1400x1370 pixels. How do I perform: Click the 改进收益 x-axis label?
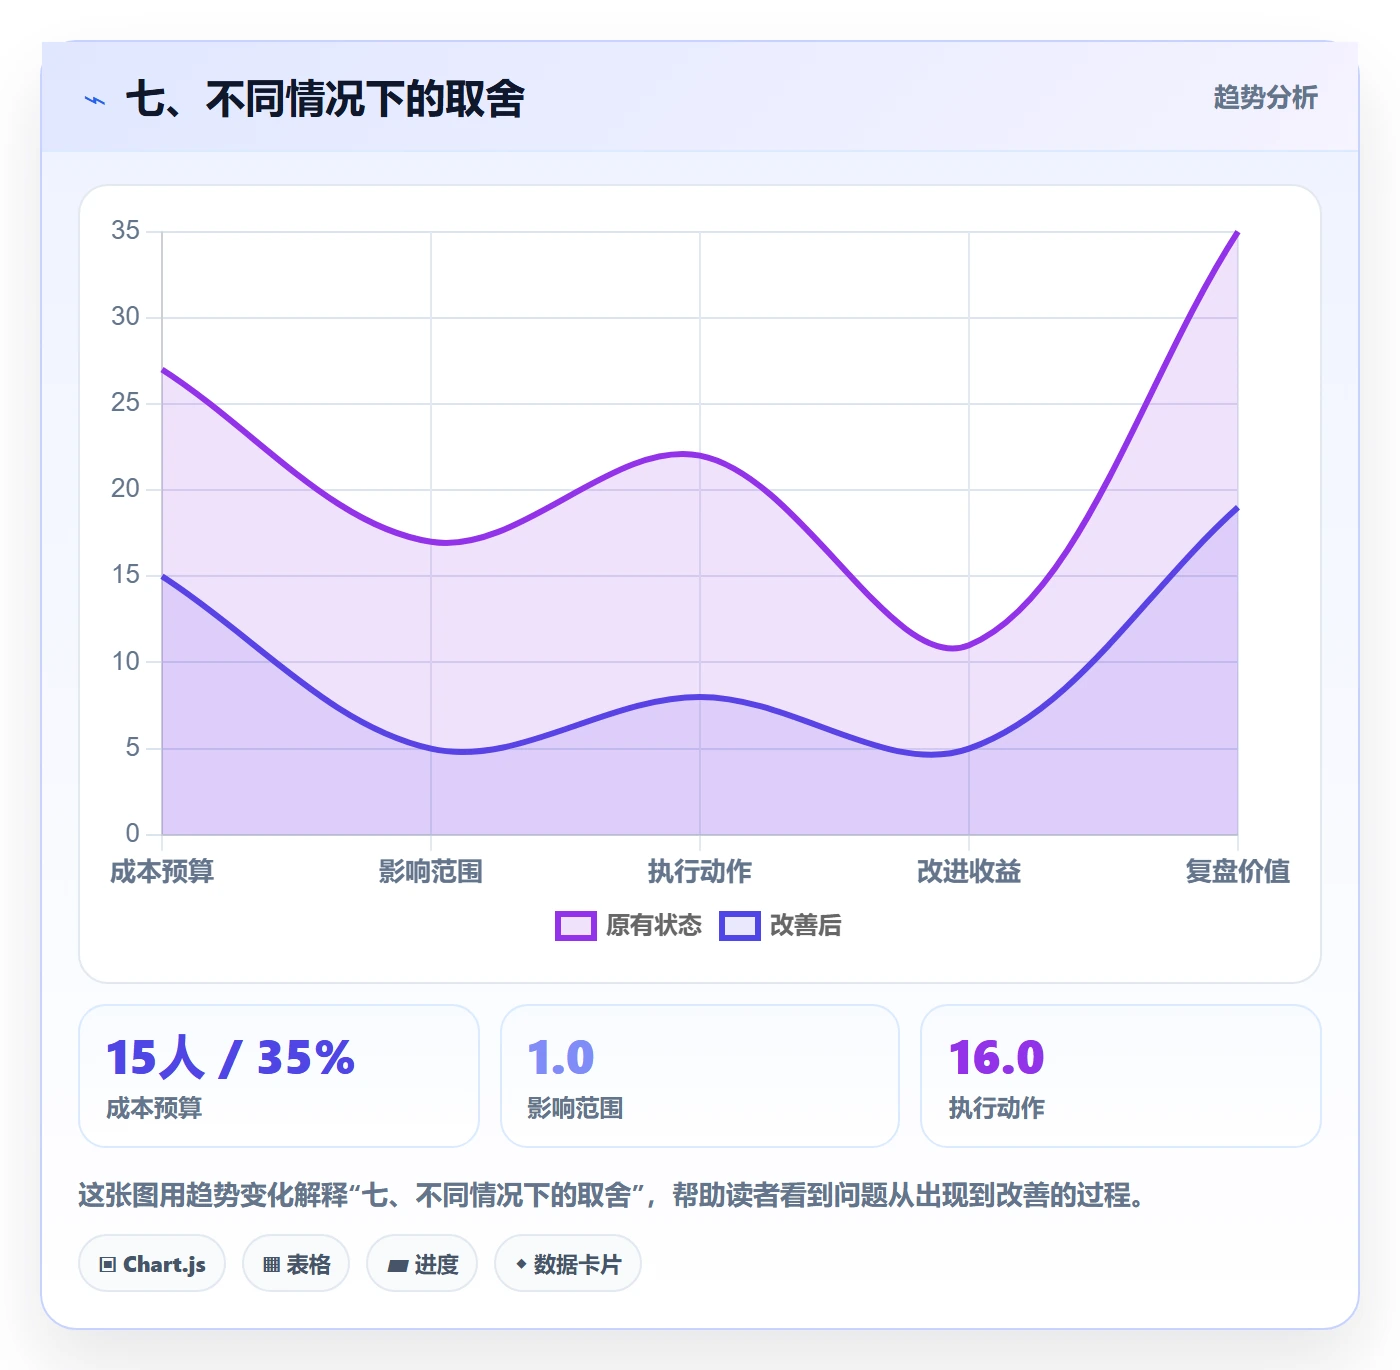click(969, 872)
